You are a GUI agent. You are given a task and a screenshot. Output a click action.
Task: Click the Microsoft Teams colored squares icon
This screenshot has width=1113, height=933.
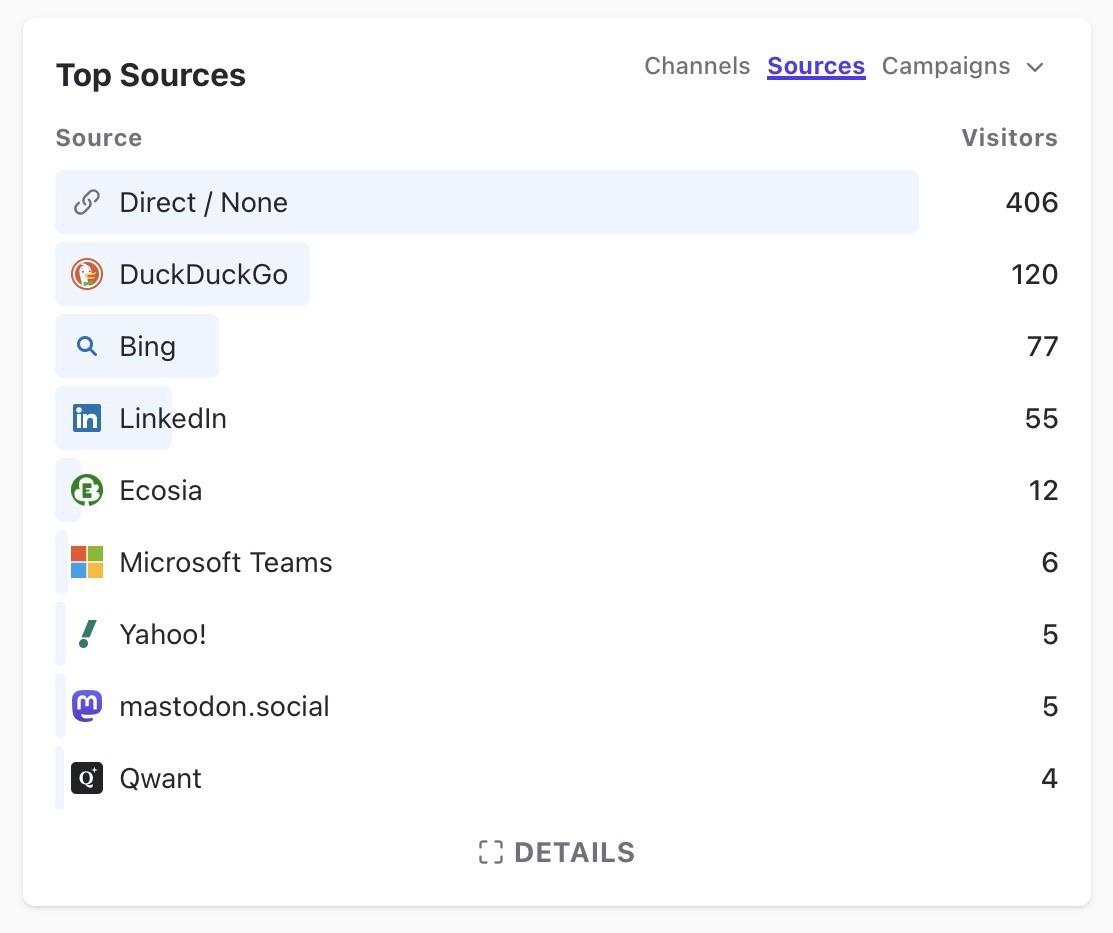[x=87, y=563]
